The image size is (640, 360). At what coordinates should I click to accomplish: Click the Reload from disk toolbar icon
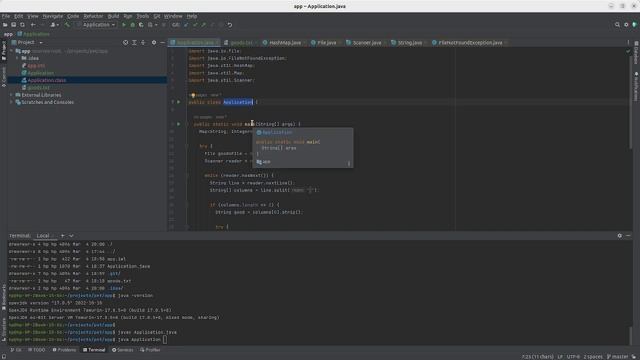(22, 25)
